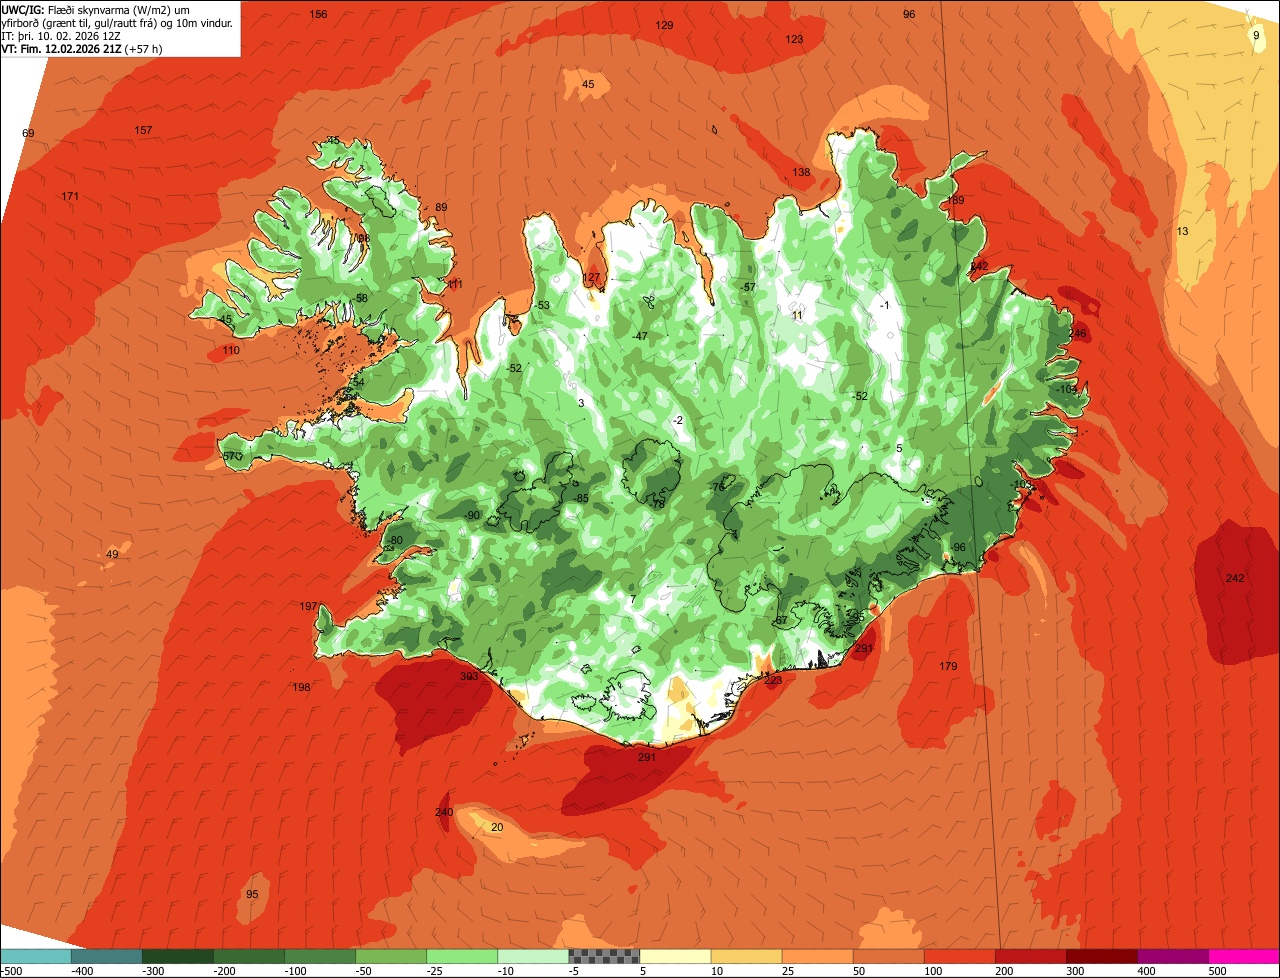
Task: Click the map value '198'
Action: pyautogui.click(x=301, y=687)
